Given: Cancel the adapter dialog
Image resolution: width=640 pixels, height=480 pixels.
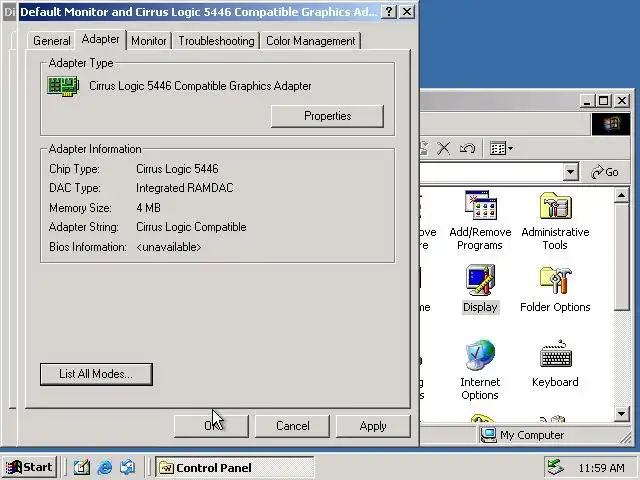Looking at the screenshot, I should pos(292,426).
